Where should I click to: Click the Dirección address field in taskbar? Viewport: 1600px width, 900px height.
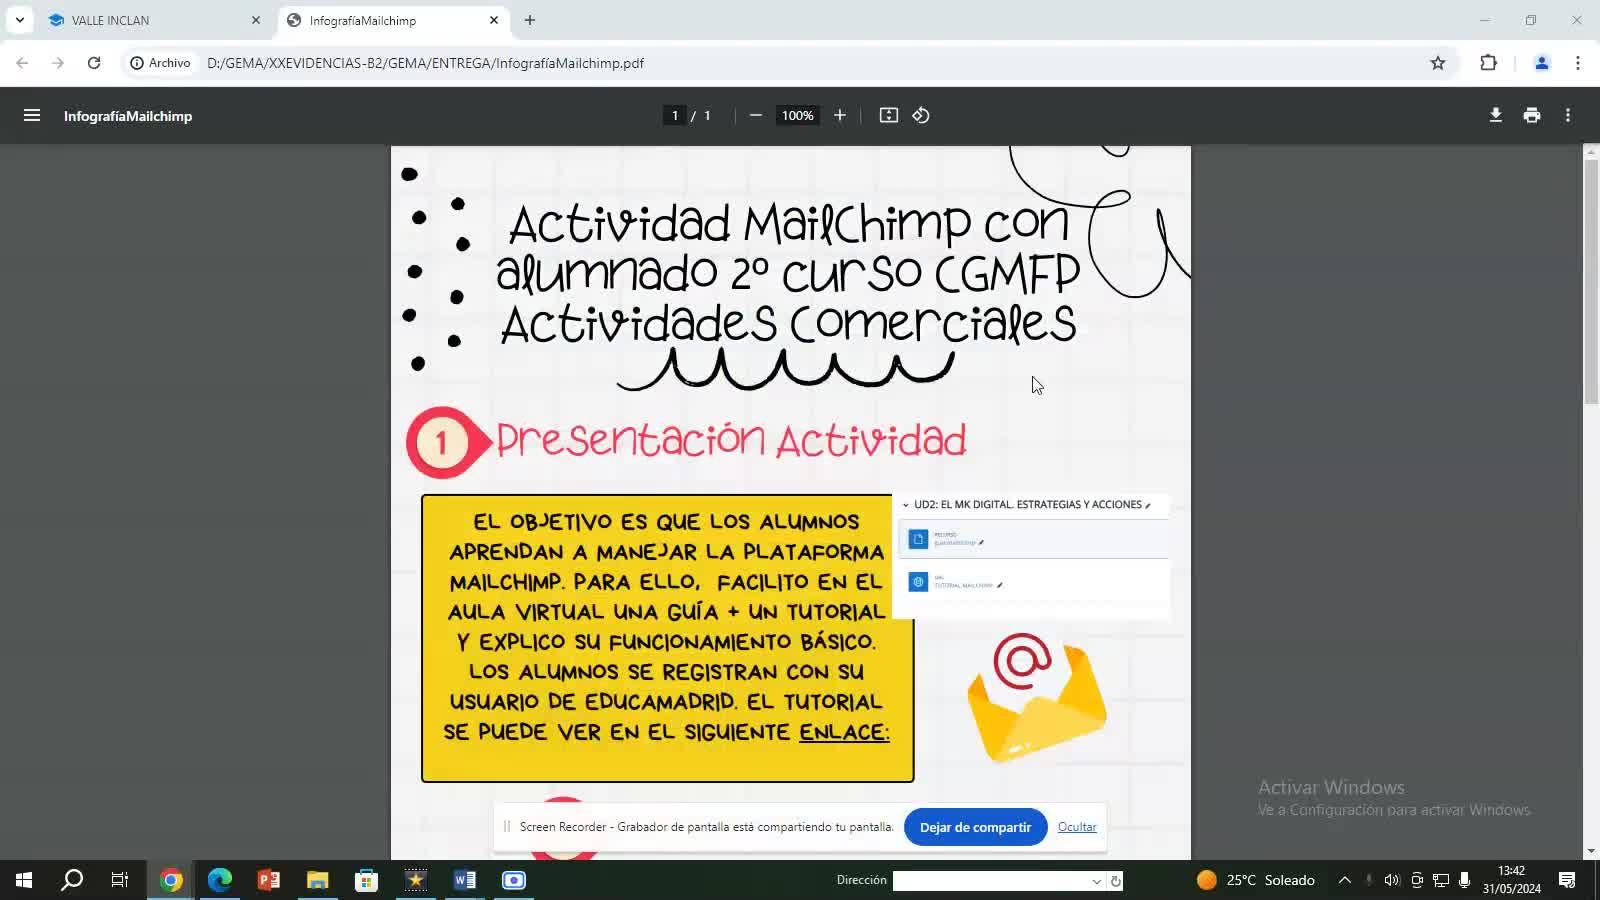[991, 881]
